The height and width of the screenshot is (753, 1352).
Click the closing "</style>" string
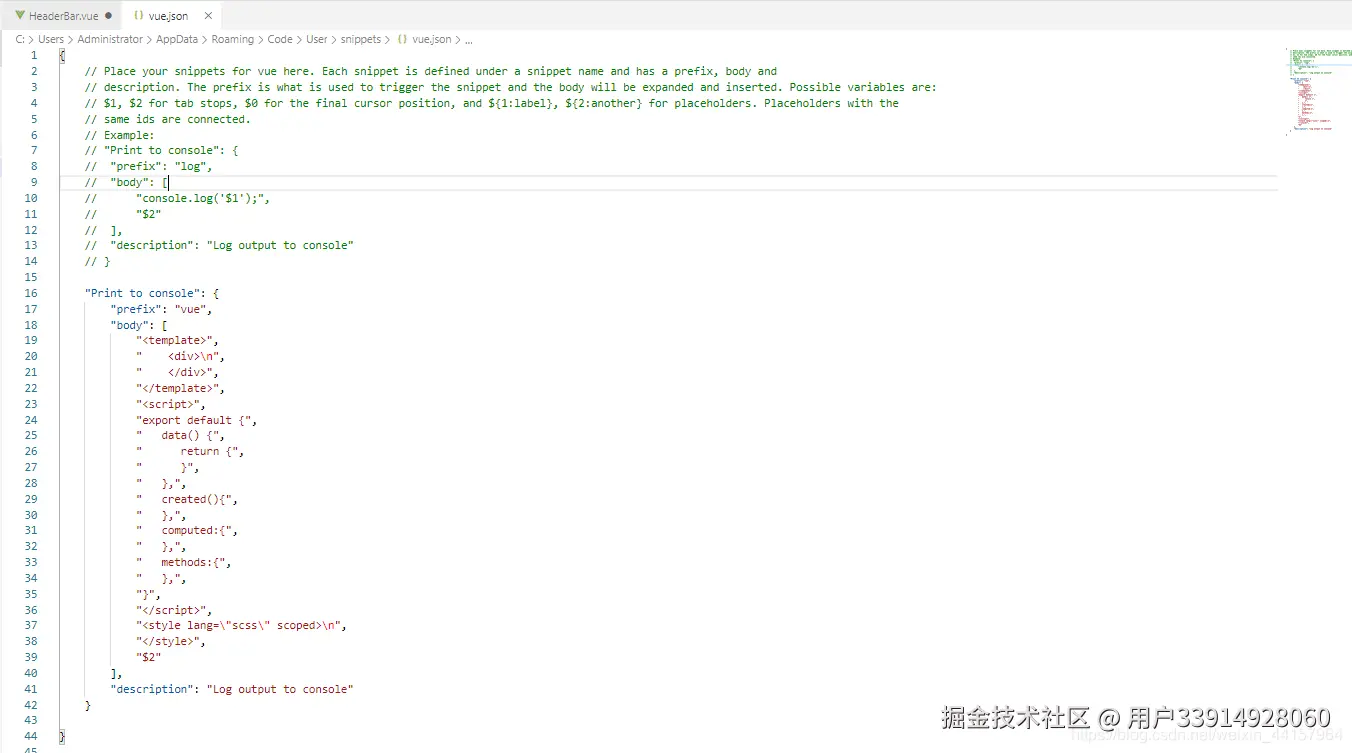tap(168, 641)
